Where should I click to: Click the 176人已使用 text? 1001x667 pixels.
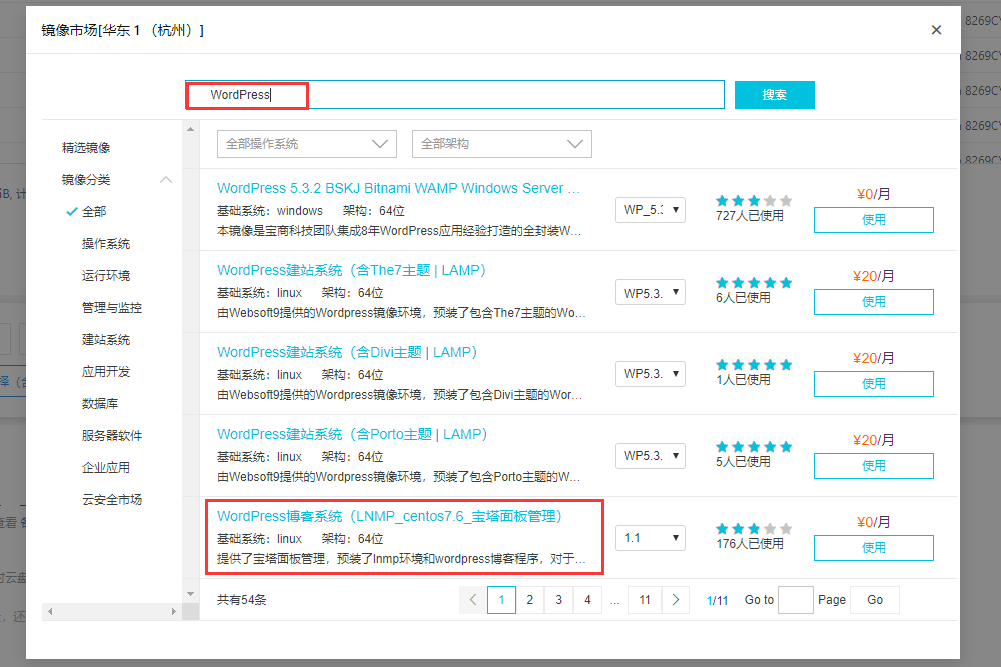[x=749, y=544]
